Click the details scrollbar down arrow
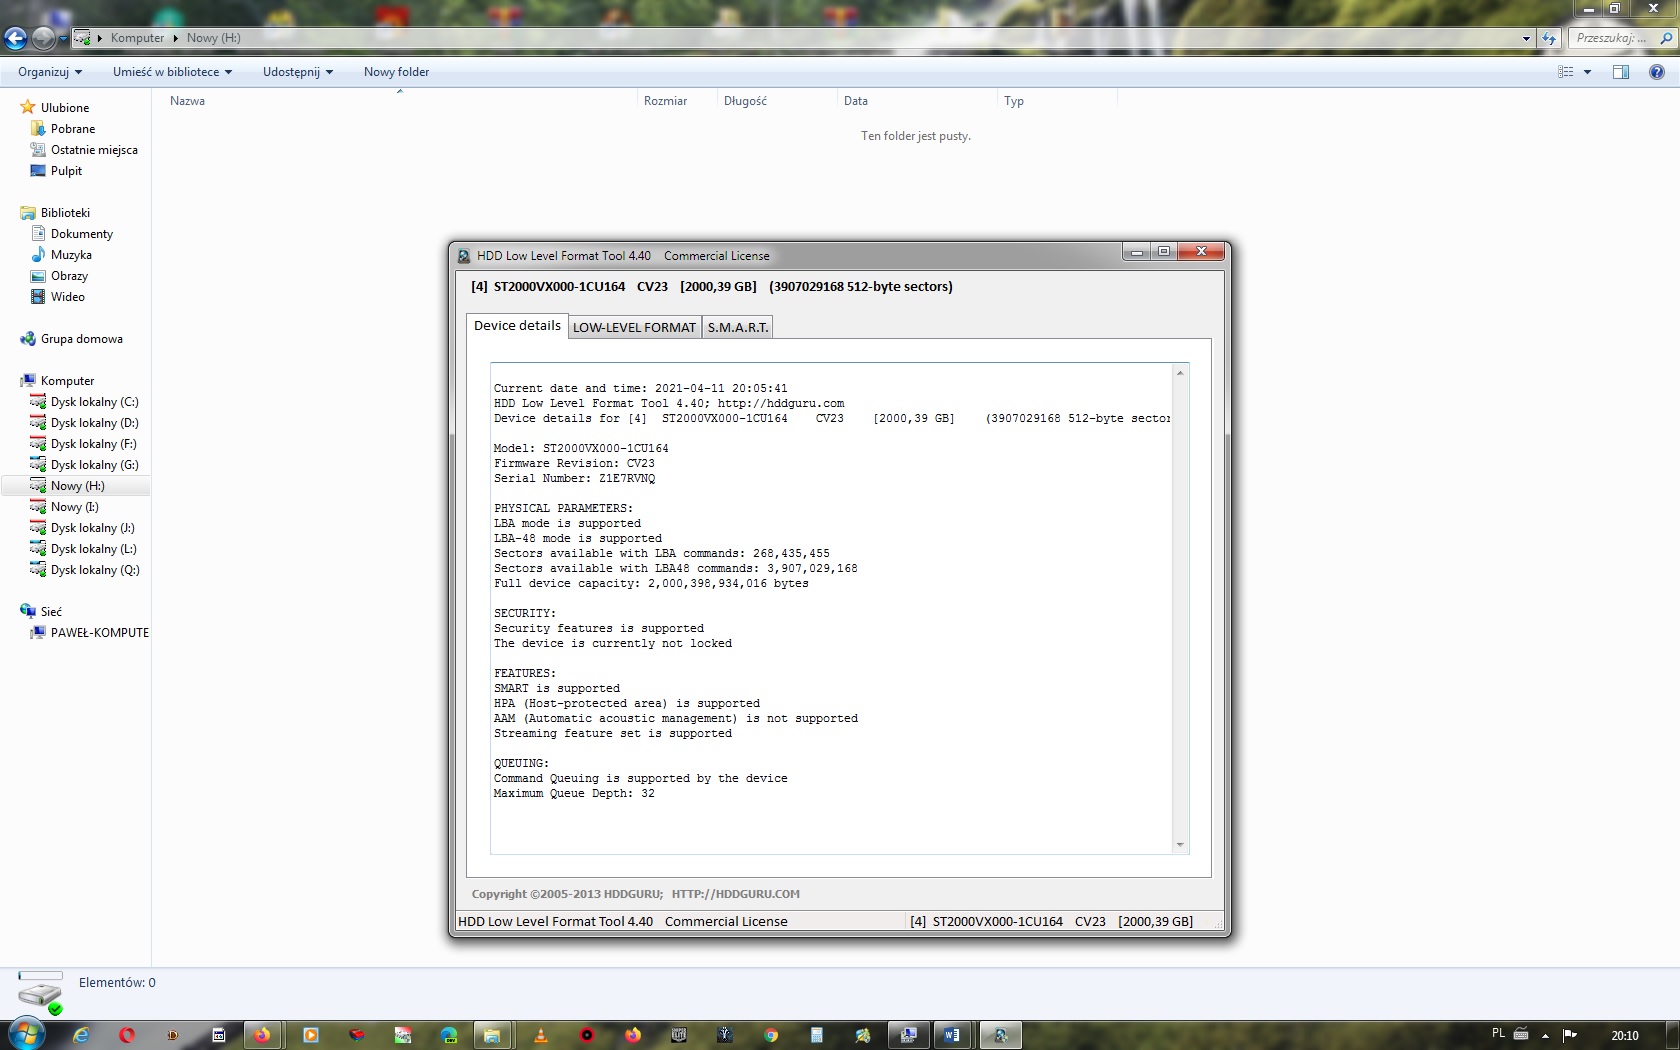This screenshot has width=1680, height=1050. pyautogui.click(x=1180, y=845)
